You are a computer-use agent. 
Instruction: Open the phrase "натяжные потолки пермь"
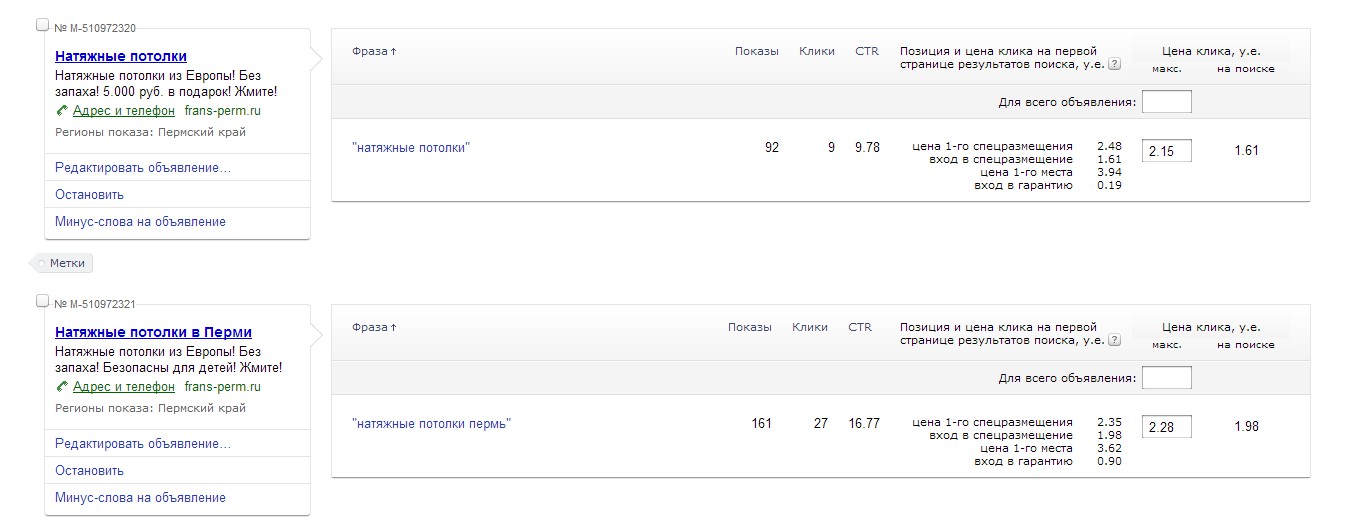pyautogui.click(x=431, y=424)
